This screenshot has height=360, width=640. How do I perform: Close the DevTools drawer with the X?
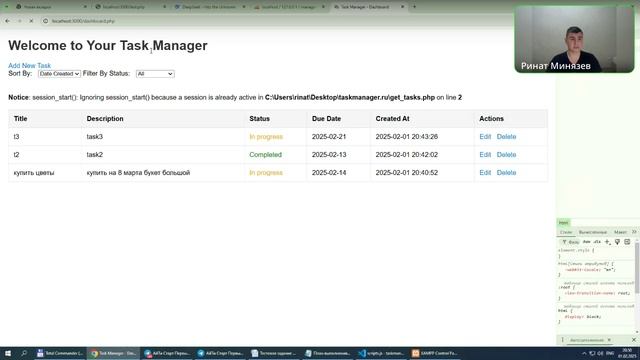pos(634,340)
